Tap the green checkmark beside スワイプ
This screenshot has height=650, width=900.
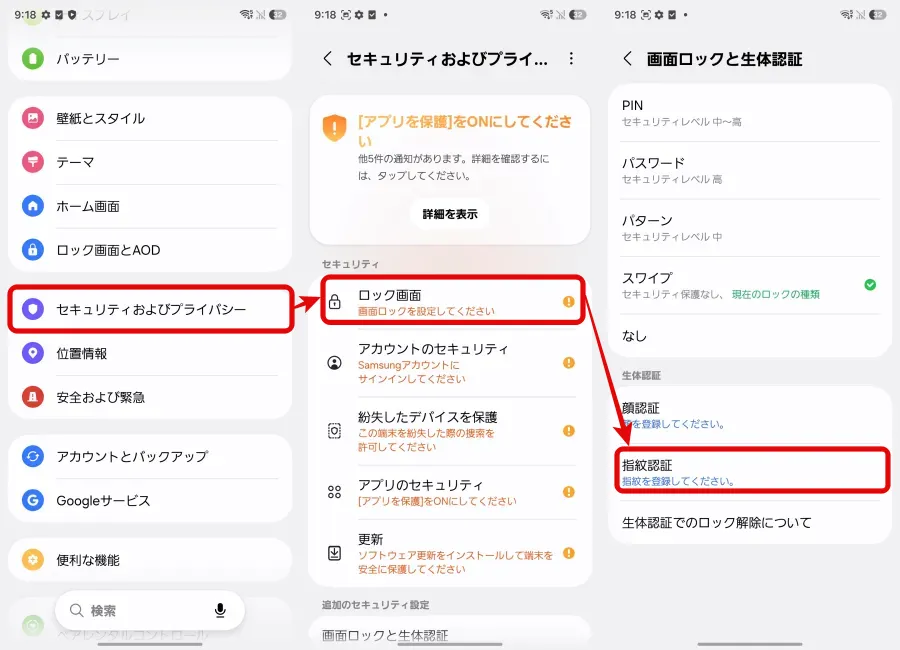tap(870, 285)
